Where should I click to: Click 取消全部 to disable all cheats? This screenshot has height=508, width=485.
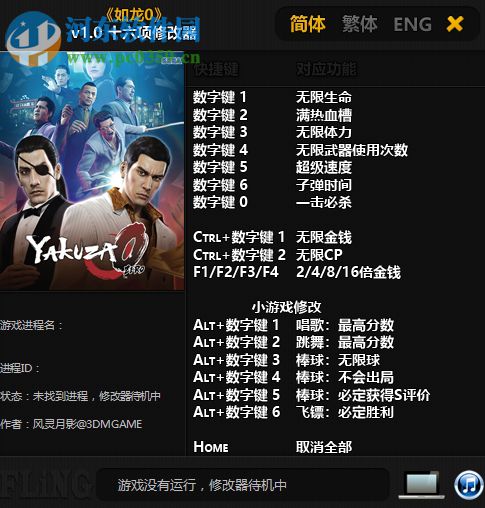(324, 447)
